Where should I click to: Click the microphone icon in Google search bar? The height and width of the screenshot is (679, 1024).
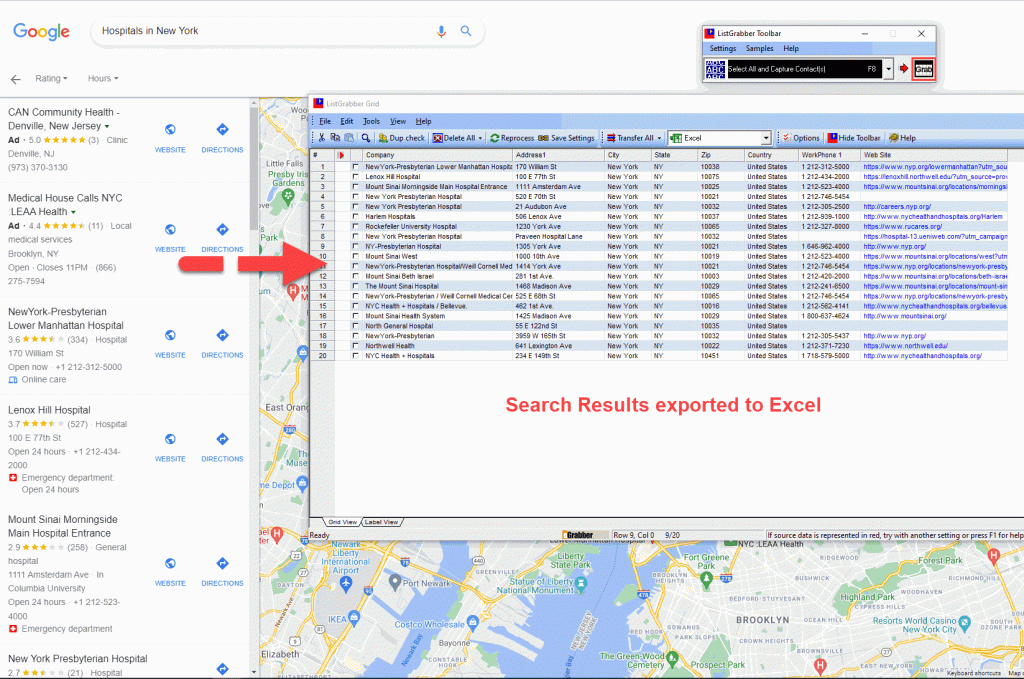tap(441, 31)
